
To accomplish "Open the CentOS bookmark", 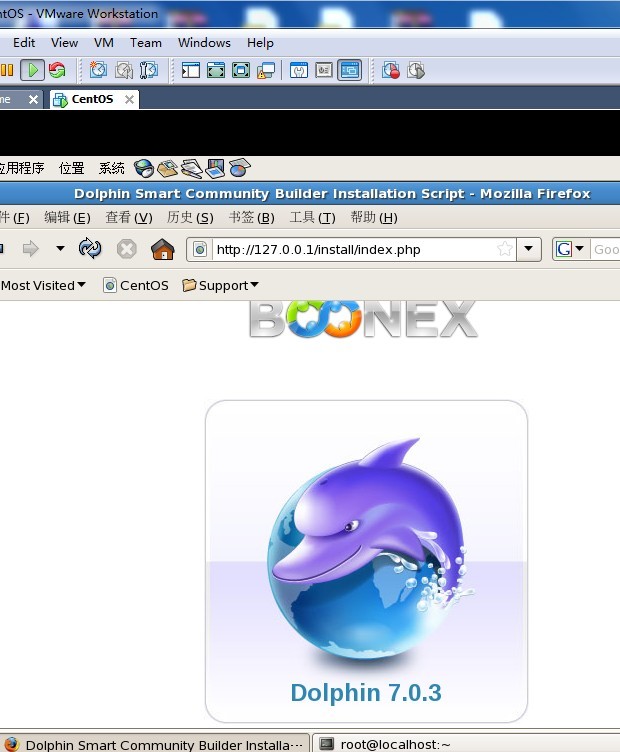I will pos(136,285).
